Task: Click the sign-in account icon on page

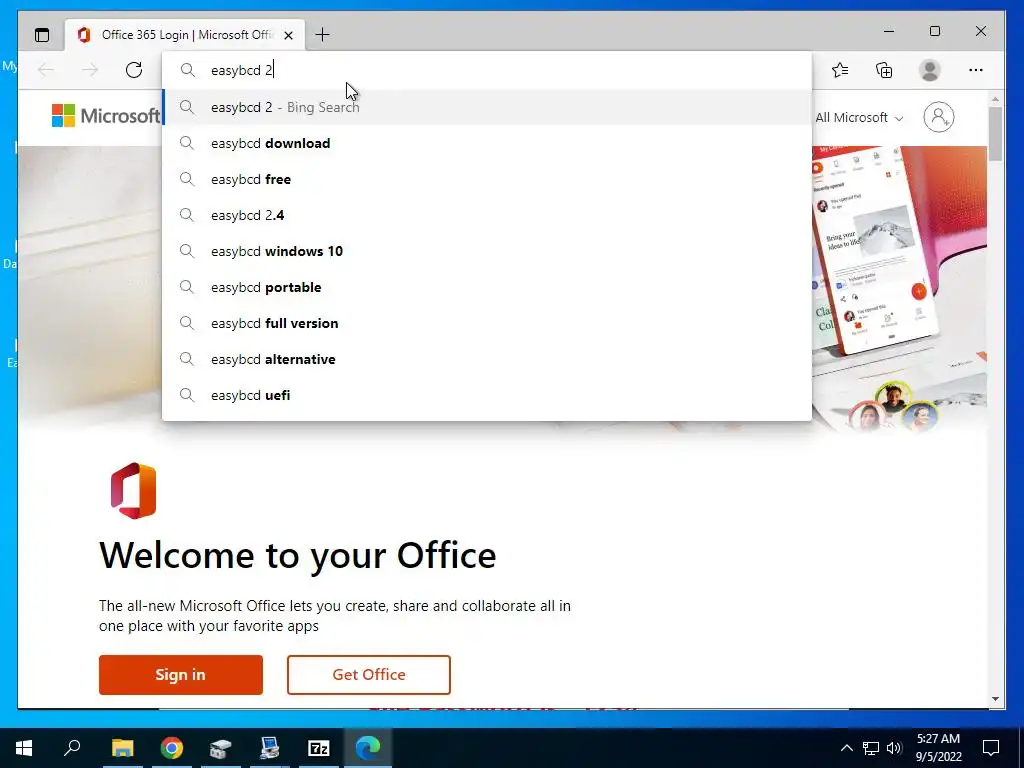Action: 938,117
